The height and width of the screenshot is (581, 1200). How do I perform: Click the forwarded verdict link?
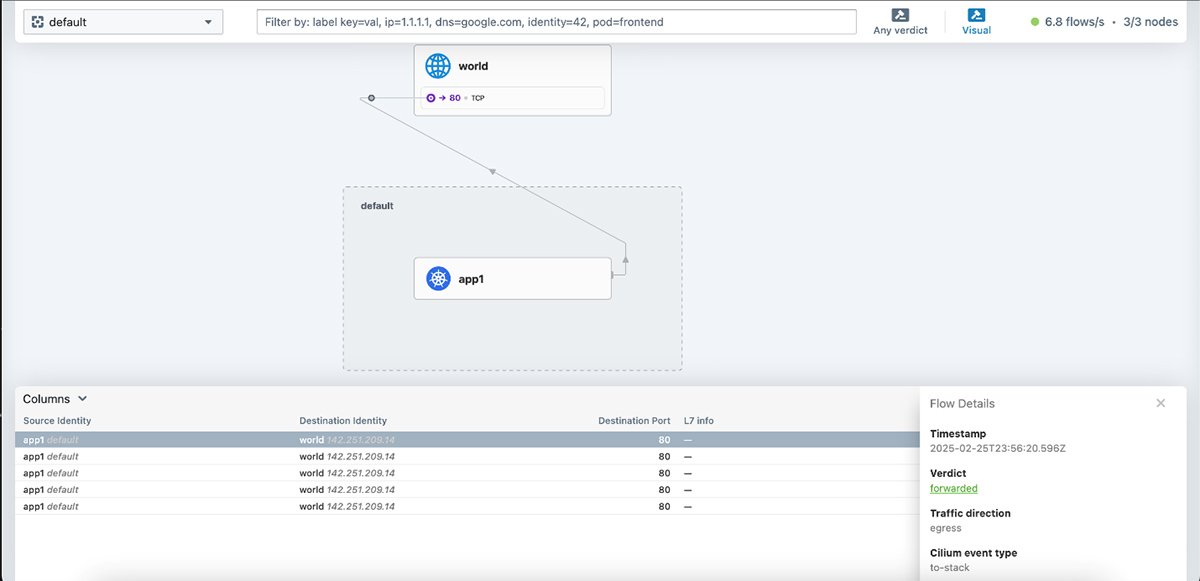[953, 488]
